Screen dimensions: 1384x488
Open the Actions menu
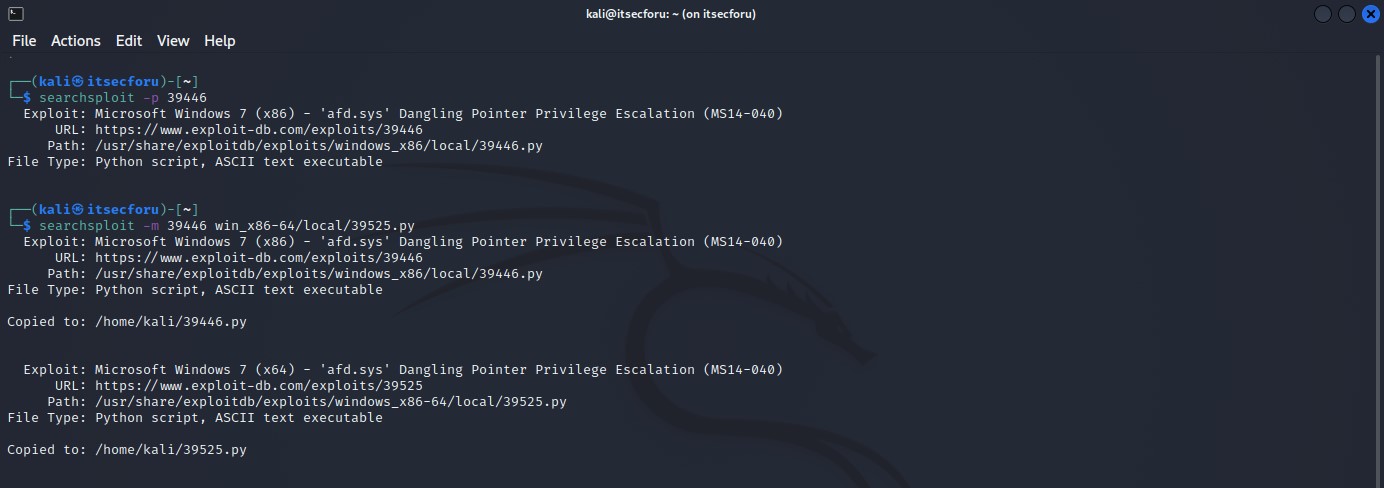tap(76, 41)
